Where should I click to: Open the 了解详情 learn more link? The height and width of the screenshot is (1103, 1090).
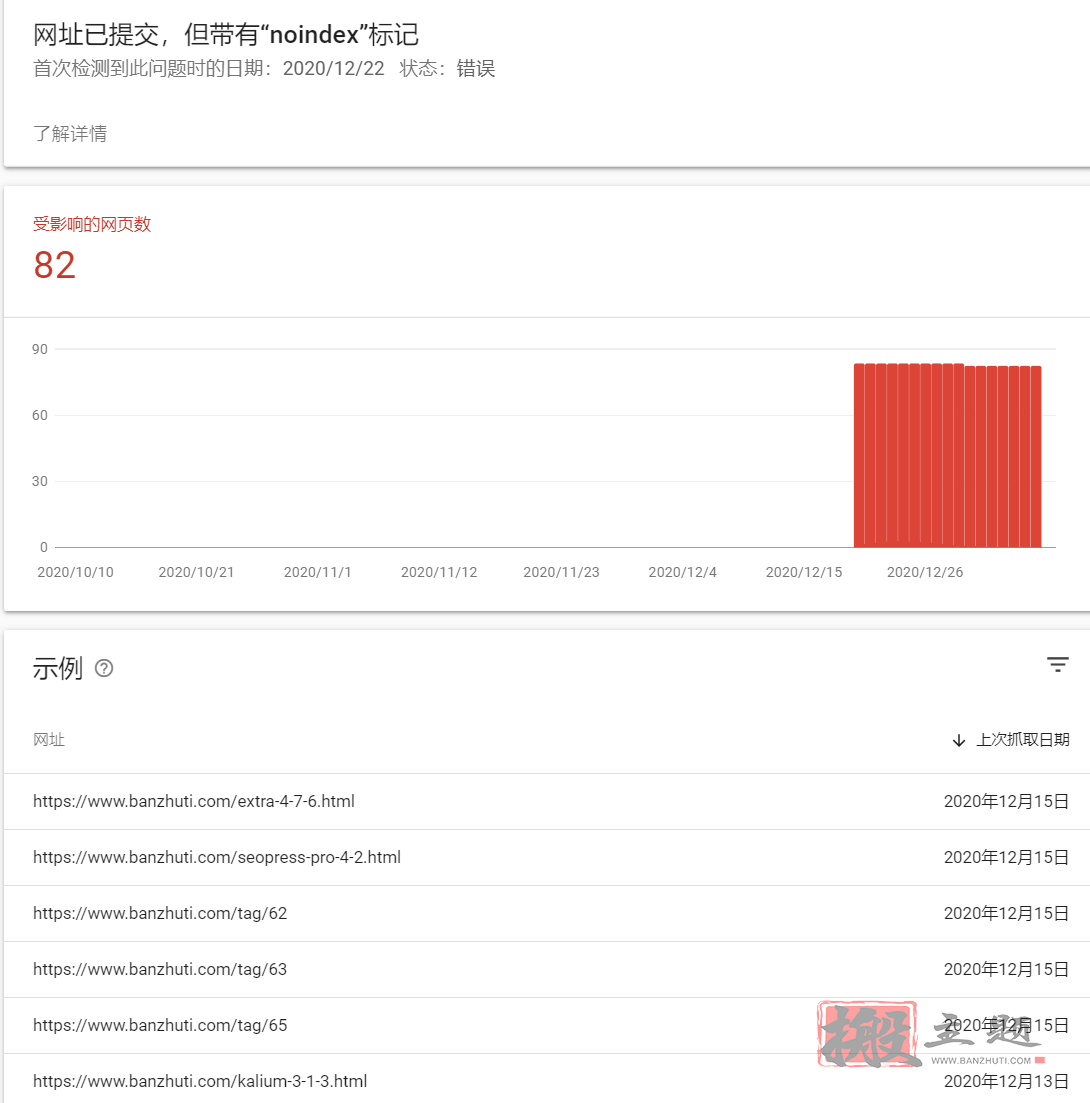click(70, 133)
